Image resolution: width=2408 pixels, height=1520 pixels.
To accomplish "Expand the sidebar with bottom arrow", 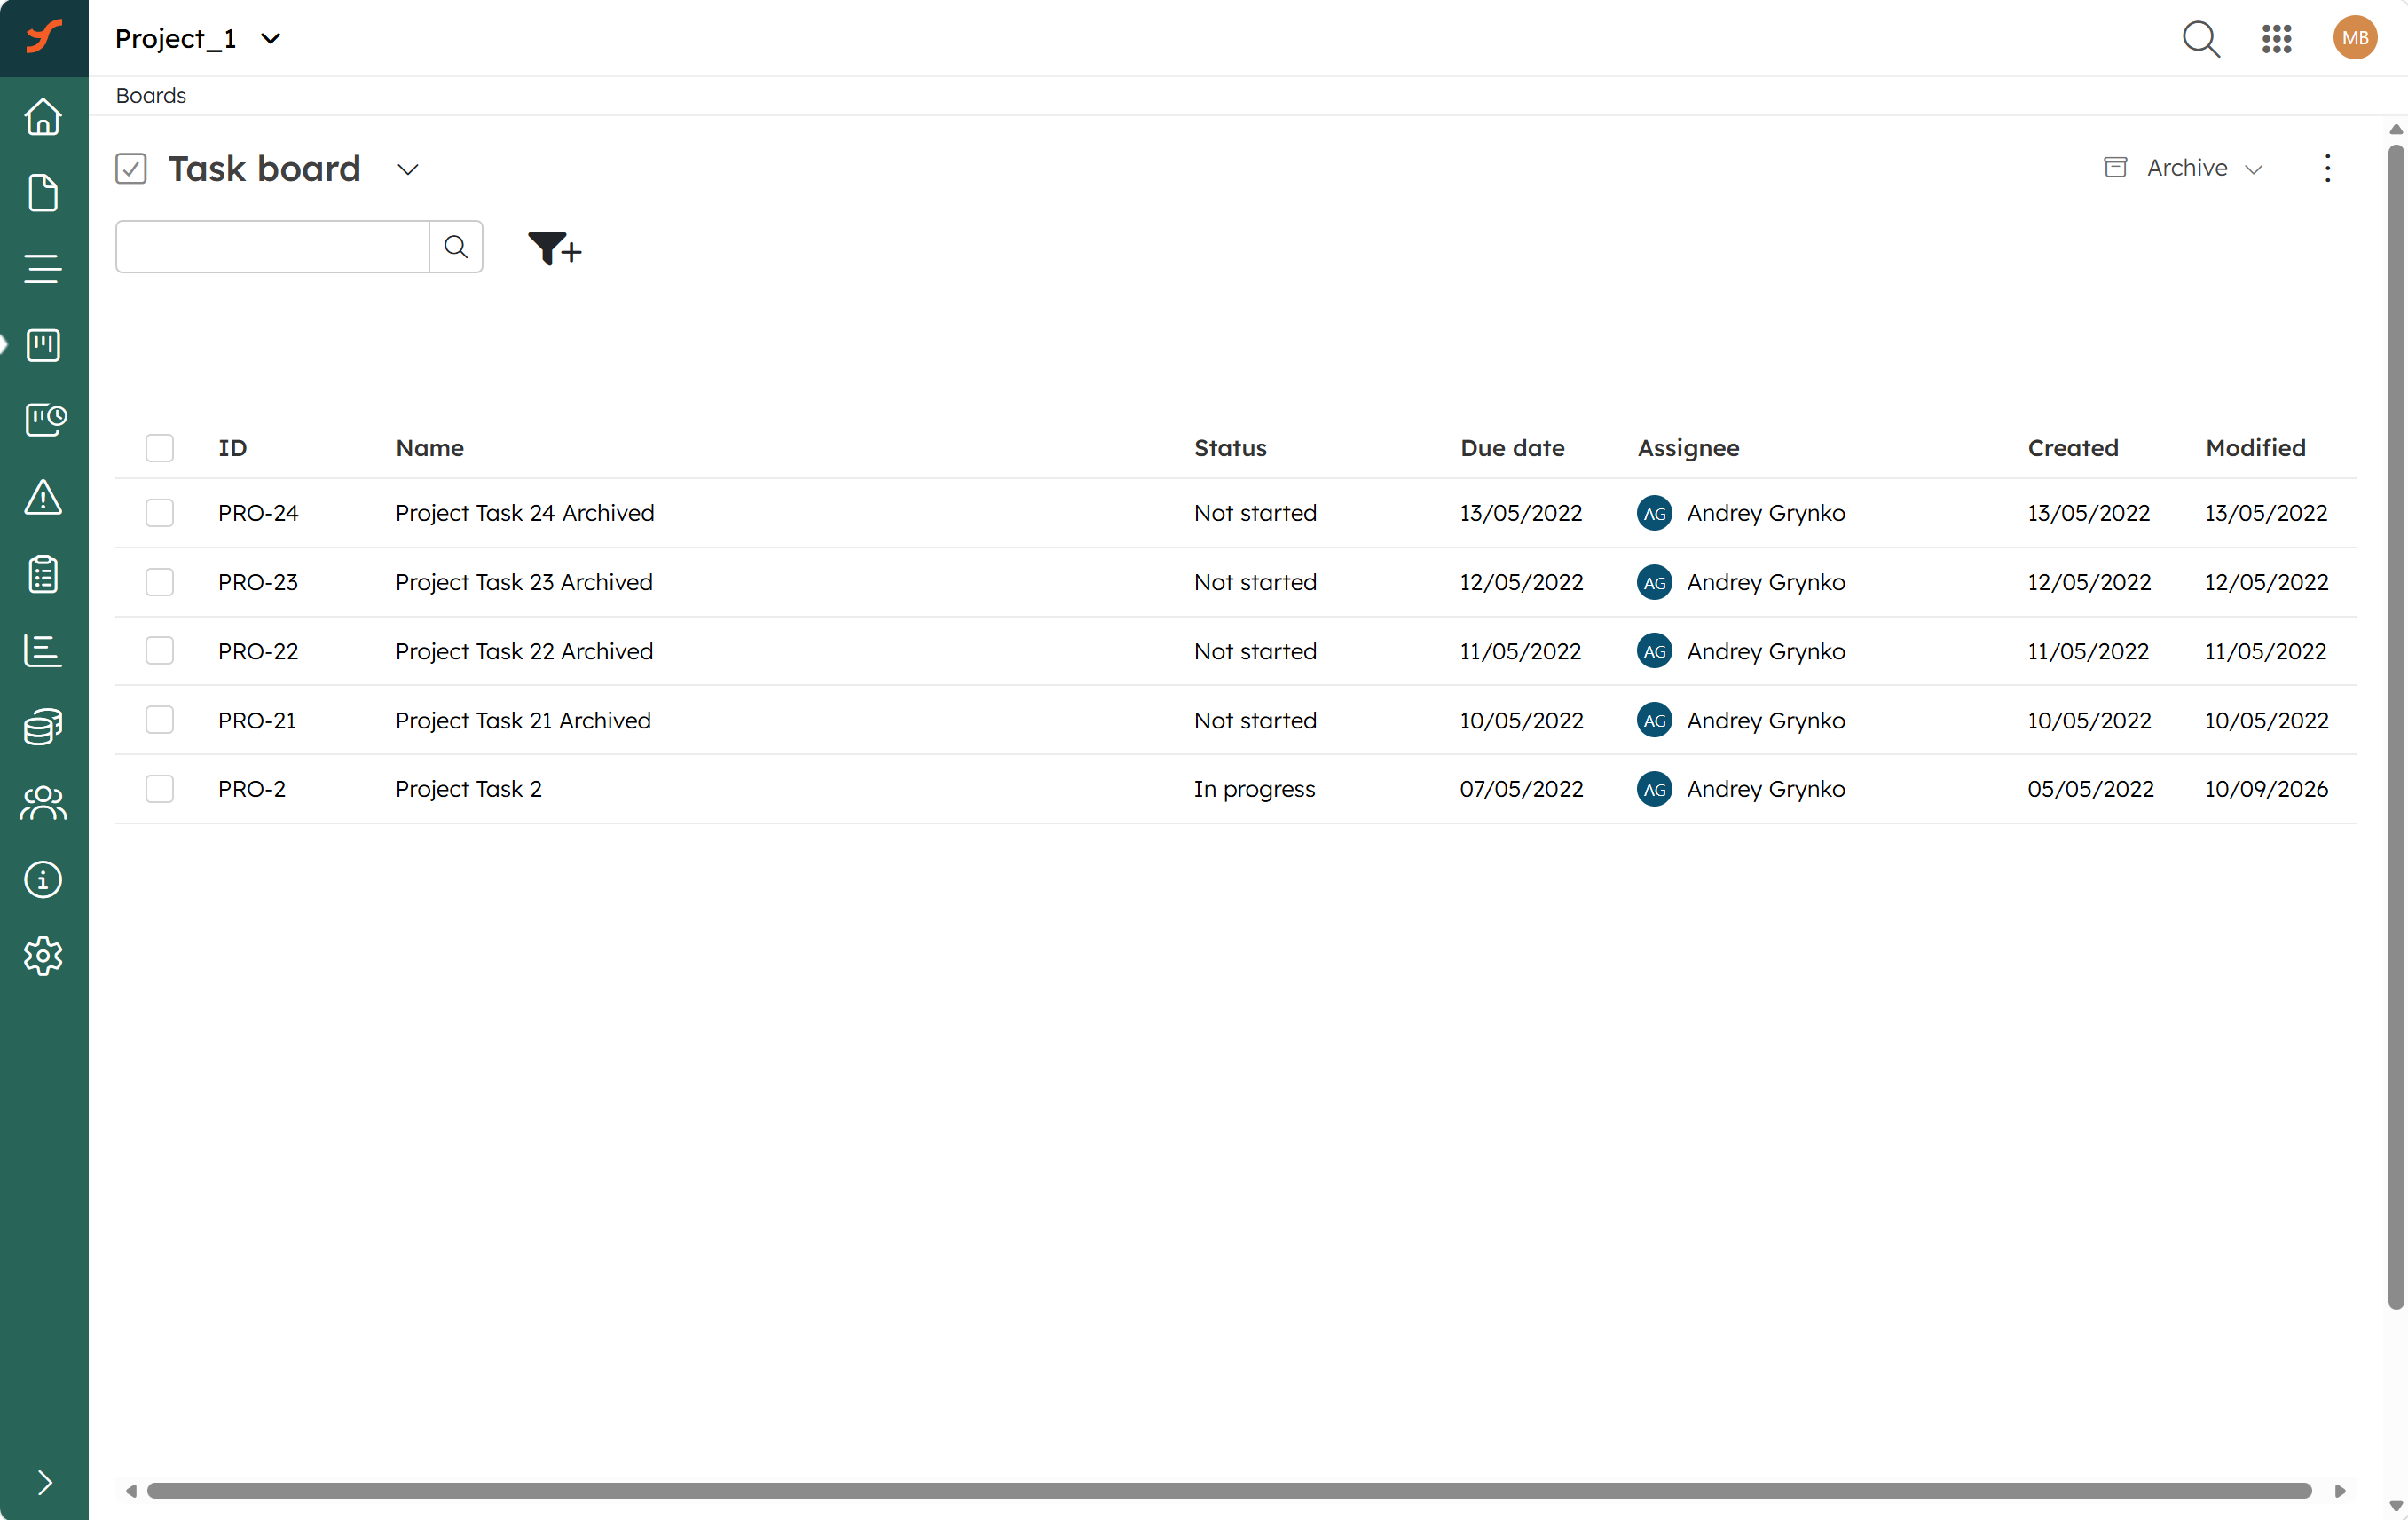I will point(44,1482).
